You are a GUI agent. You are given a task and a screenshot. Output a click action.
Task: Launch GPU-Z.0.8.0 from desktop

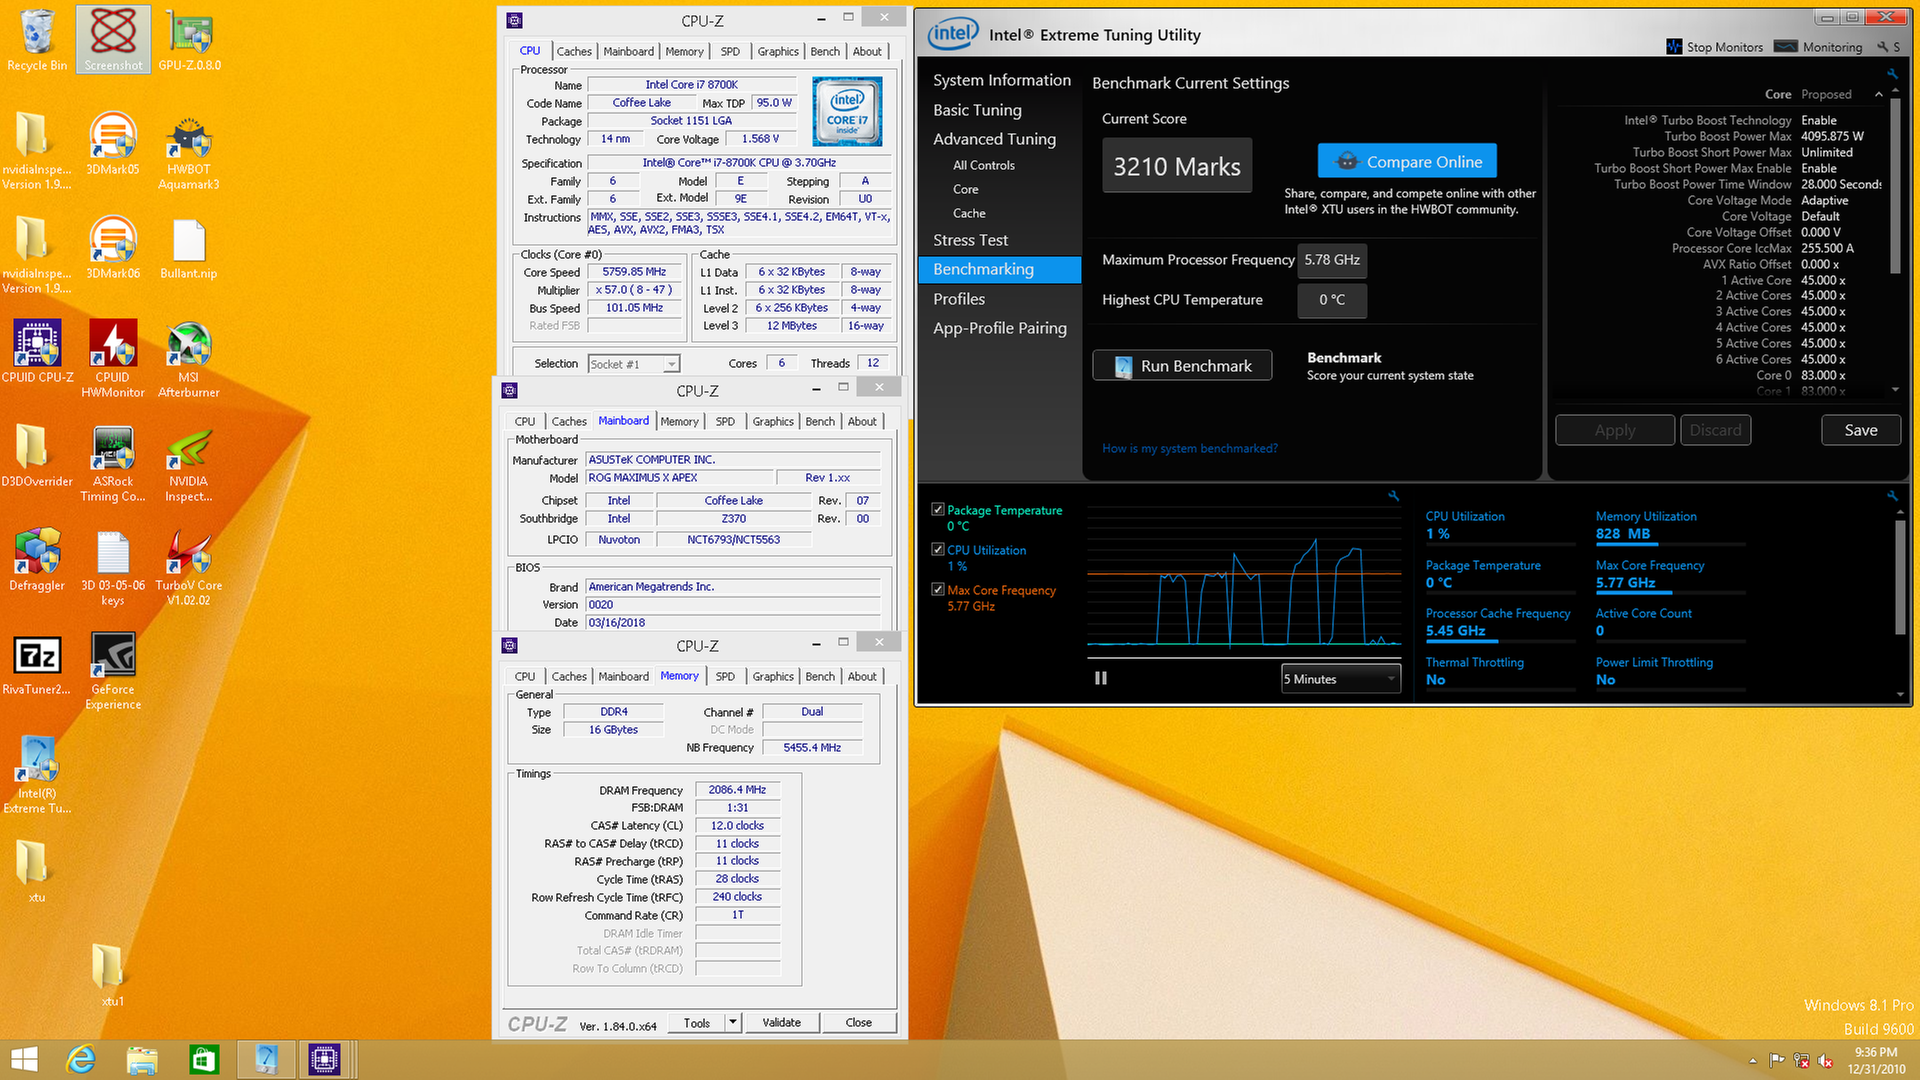[x=189, y=41]
